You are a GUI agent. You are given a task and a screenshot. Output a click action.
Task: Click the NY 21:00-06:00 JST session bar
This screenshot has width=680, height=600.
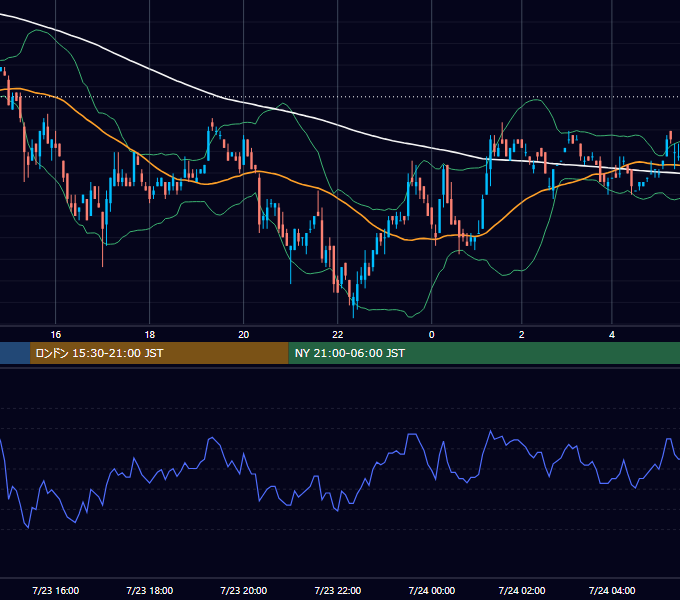(484, 353)
